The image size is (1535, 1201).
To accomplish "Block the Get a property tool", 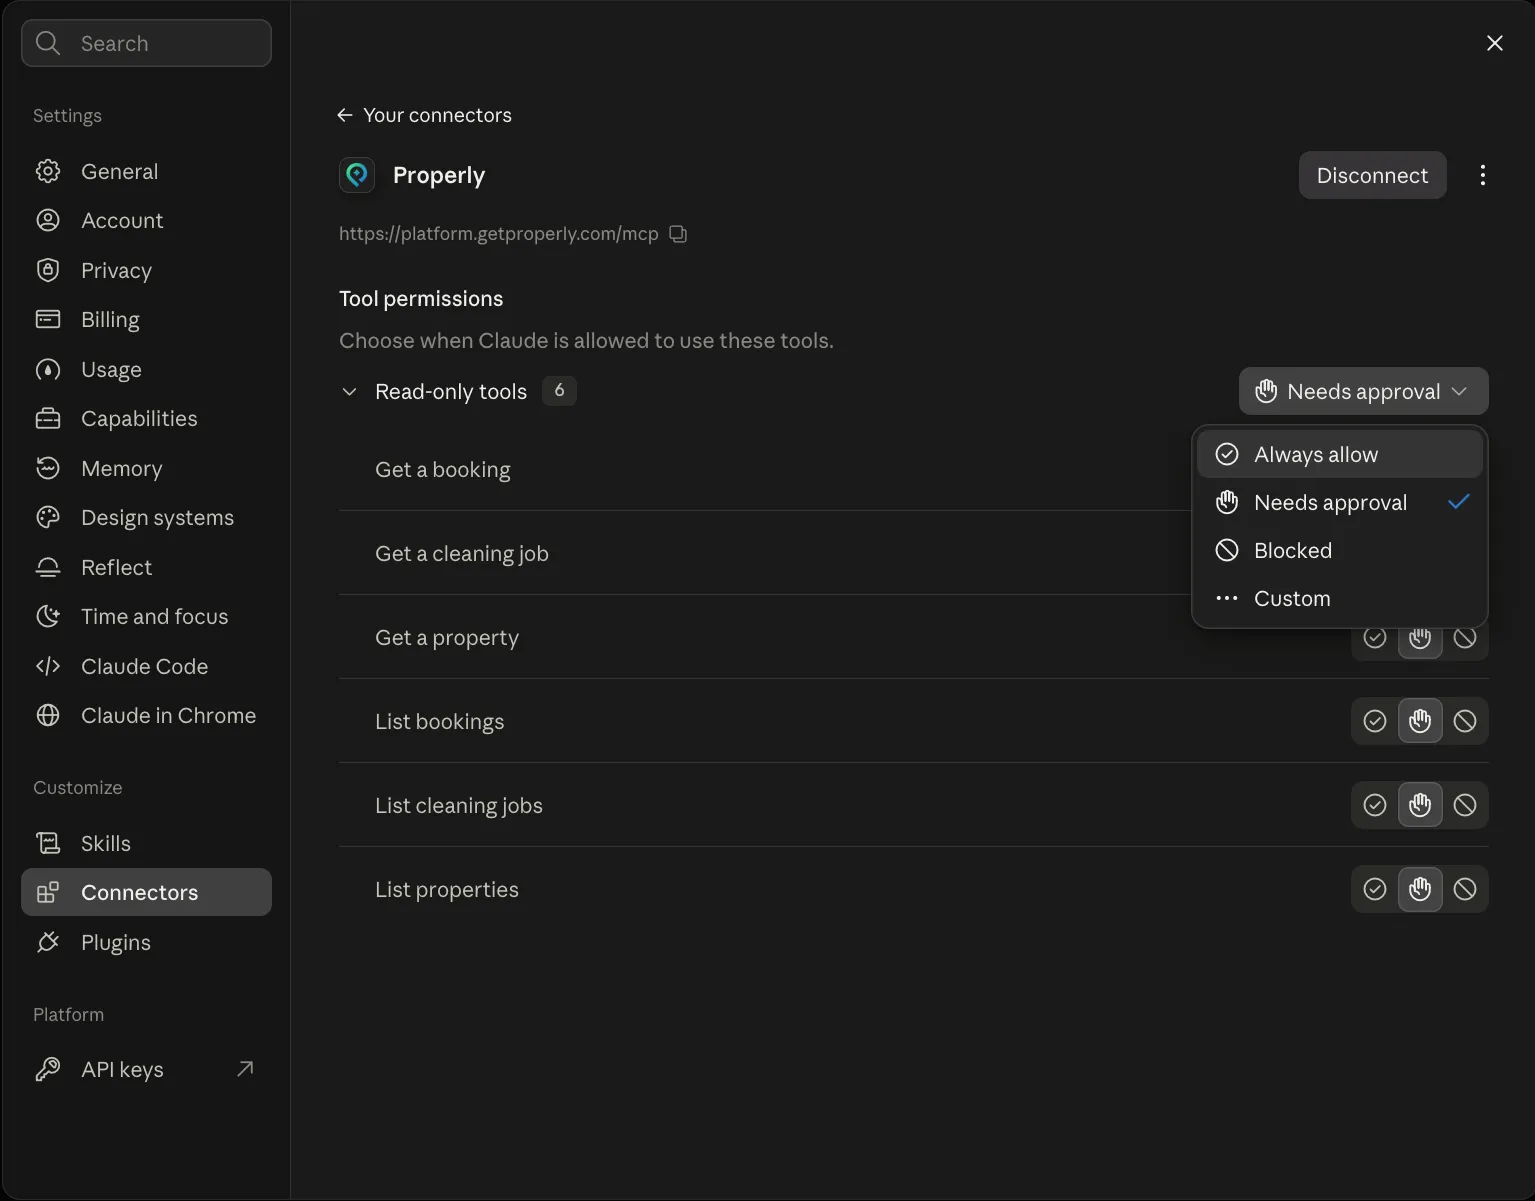I will [1465, 638].
